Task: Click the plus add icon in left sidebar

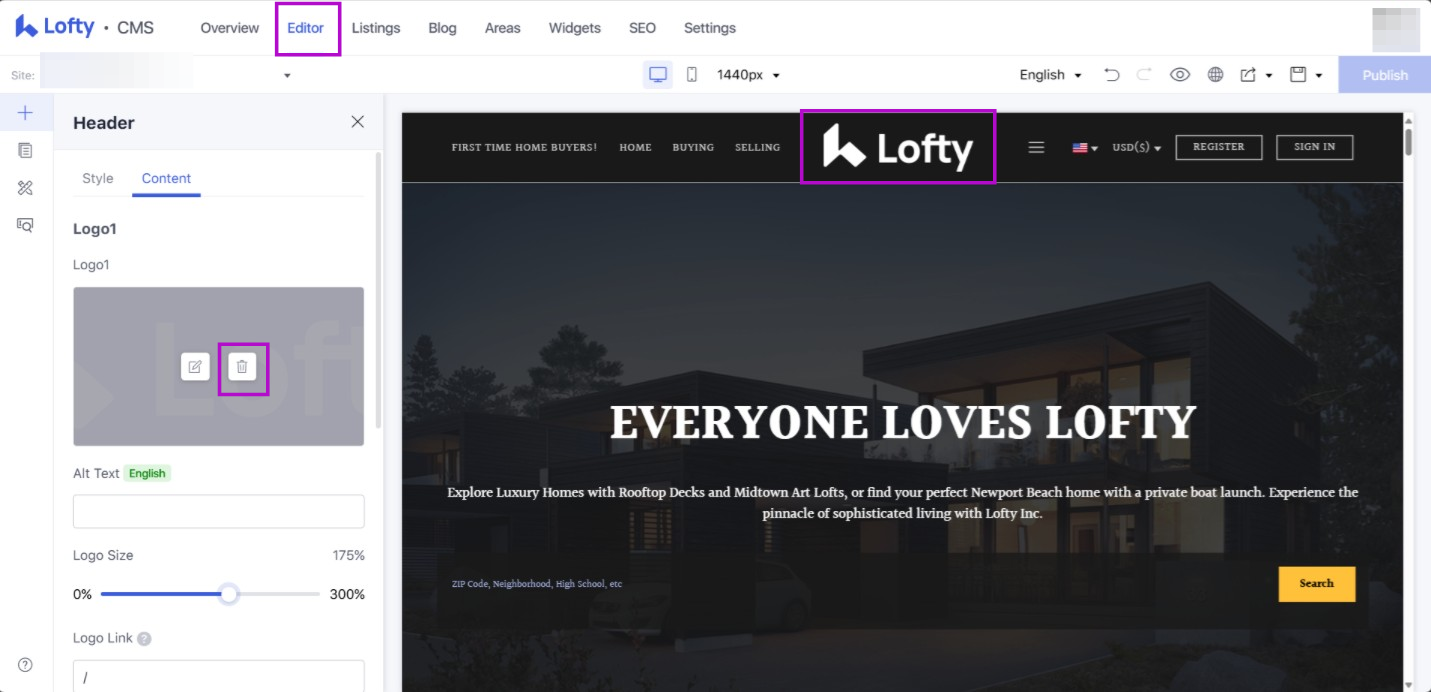Action: click(x=26, y=113)
